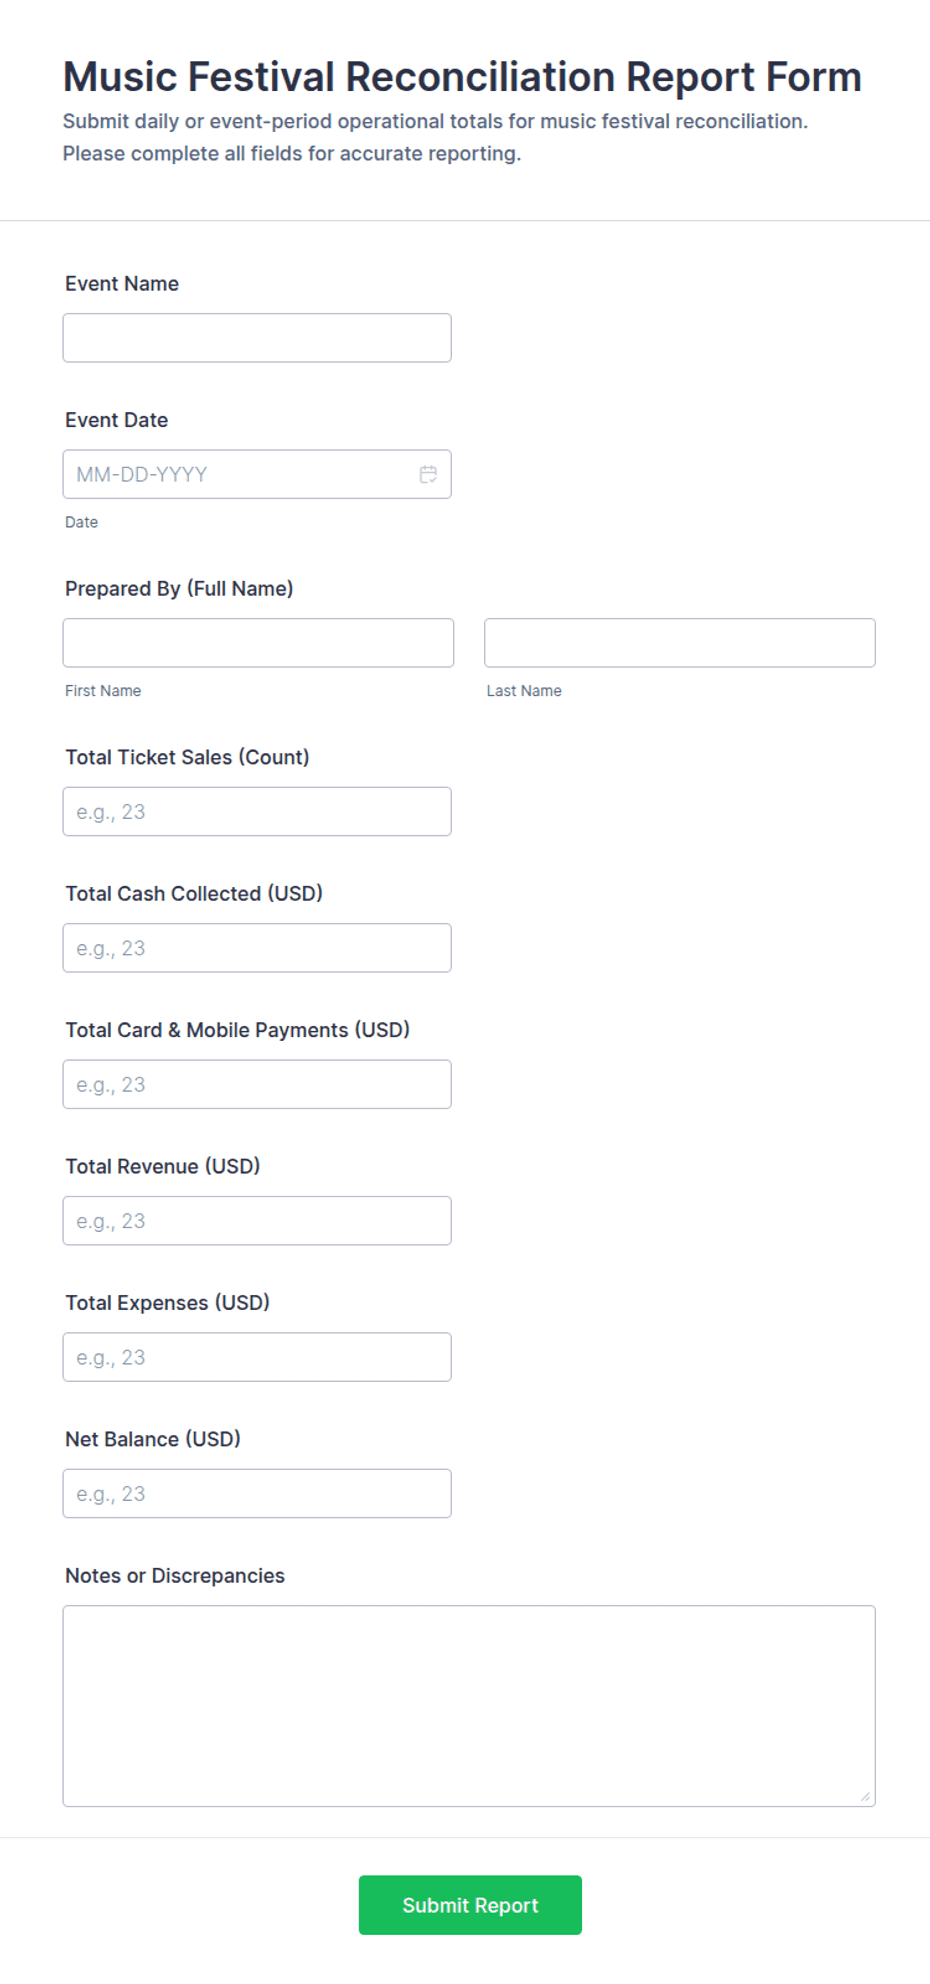This screenshot has width=930, height=1984.
Task: Open the calendar date picker icon
Action: [x=428, y=474]
